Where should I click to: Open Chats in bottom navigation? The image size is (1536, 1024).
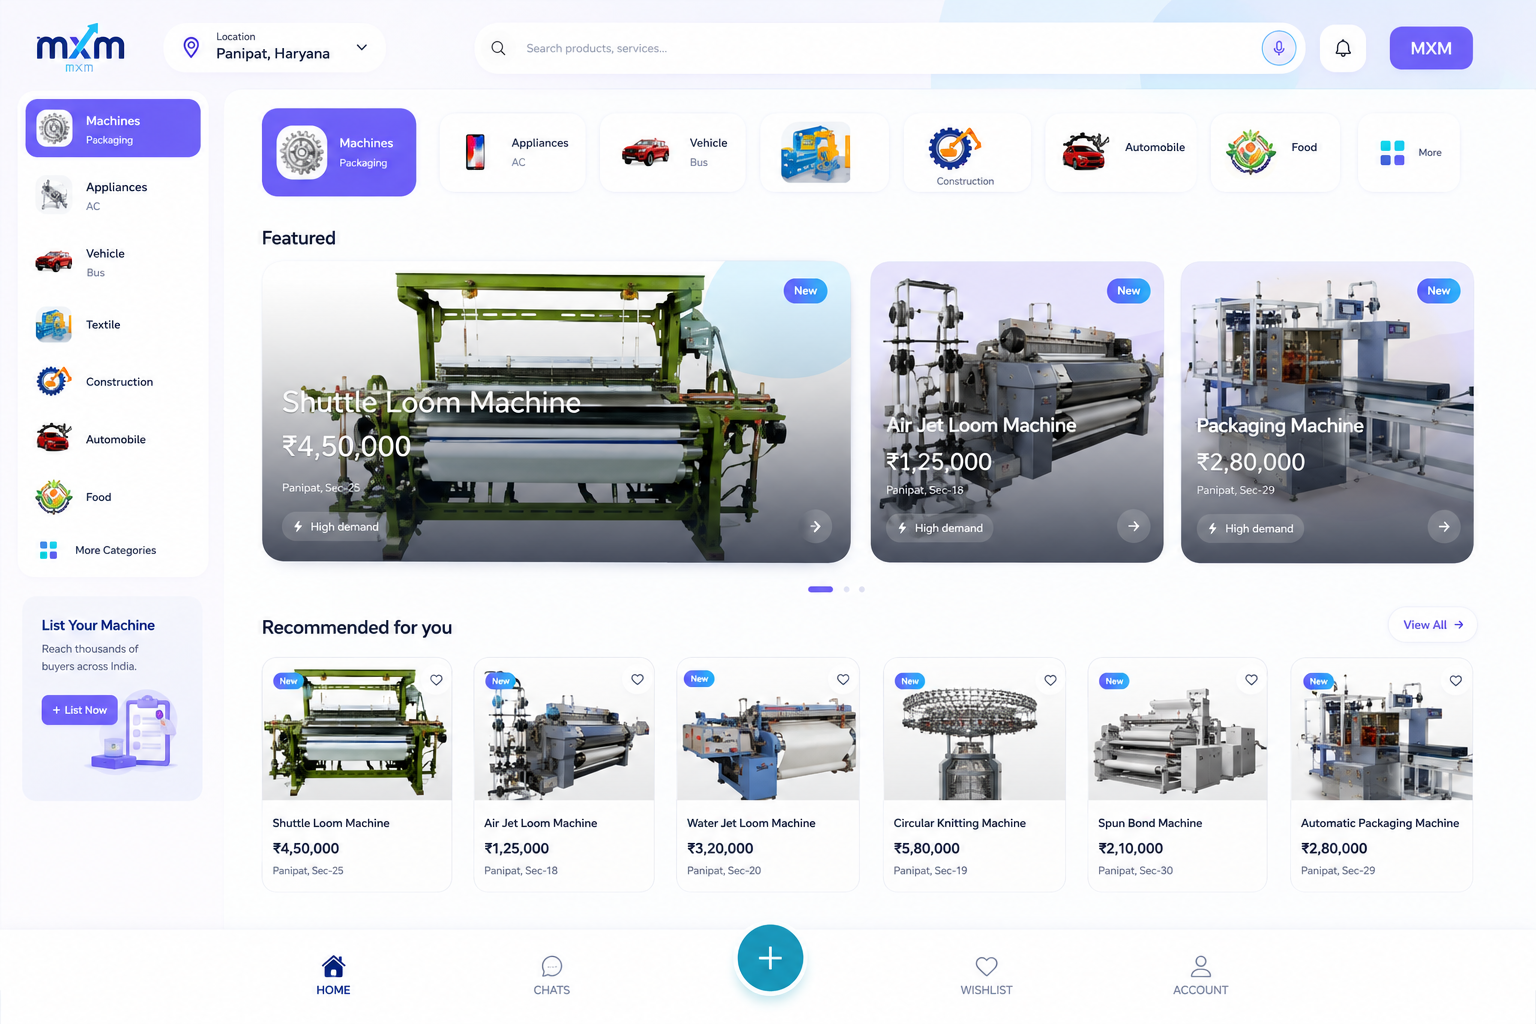[x=552, y=975]
